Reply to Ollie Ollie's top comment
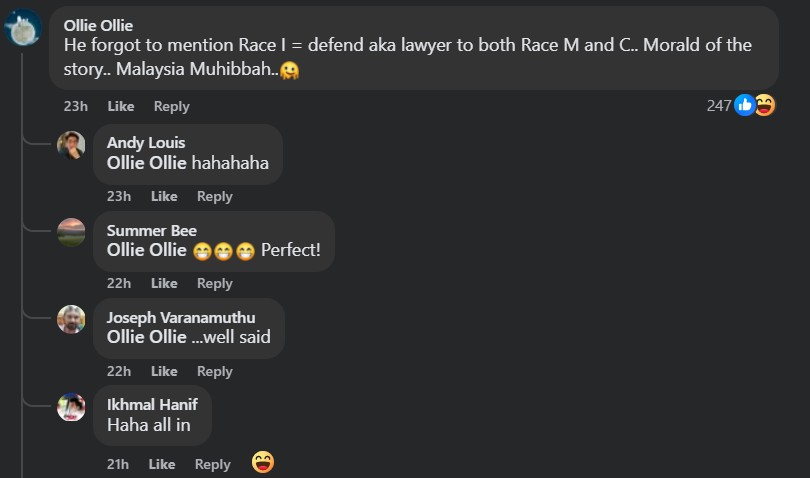This screenshot has width=810, height=478. coord(172,106)
